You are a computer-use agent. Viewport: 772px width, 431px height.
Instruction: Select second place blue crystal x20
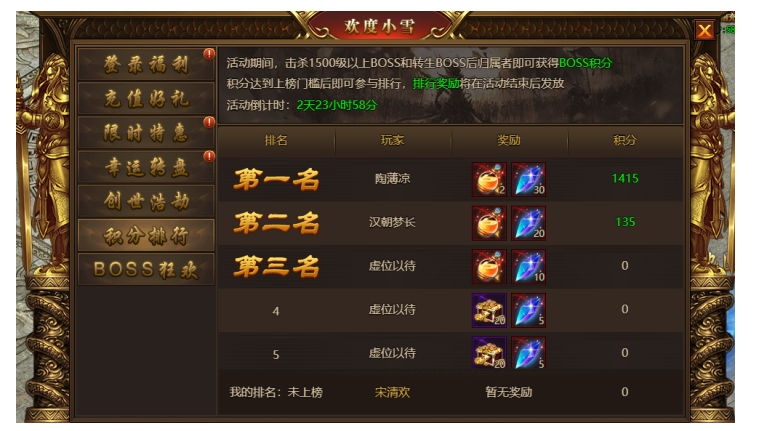coord(528,223)
